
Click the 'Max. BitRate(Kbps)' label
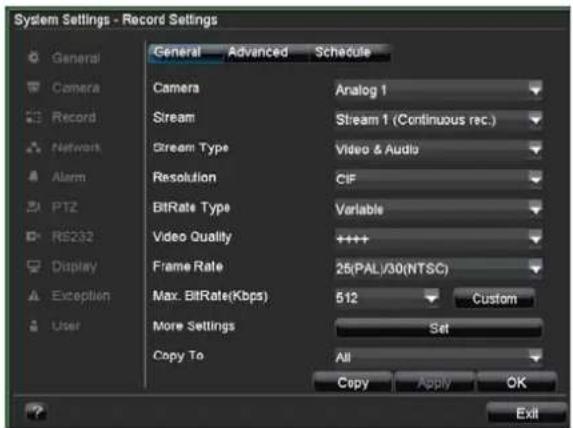pyautogui.click(x=210, y=296)
